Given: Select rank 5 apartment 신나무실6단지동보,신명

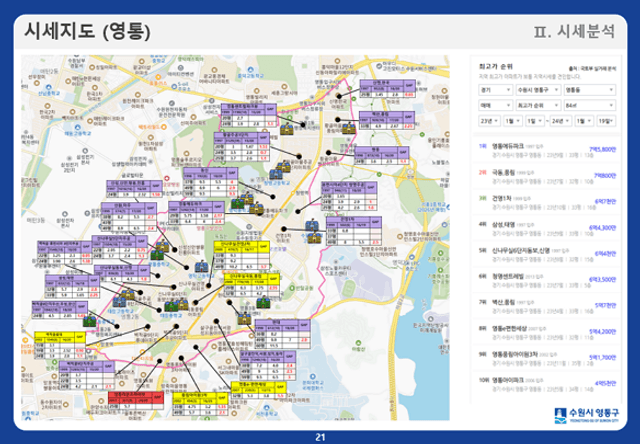Looking at the screenshot, I should point(547,254).
